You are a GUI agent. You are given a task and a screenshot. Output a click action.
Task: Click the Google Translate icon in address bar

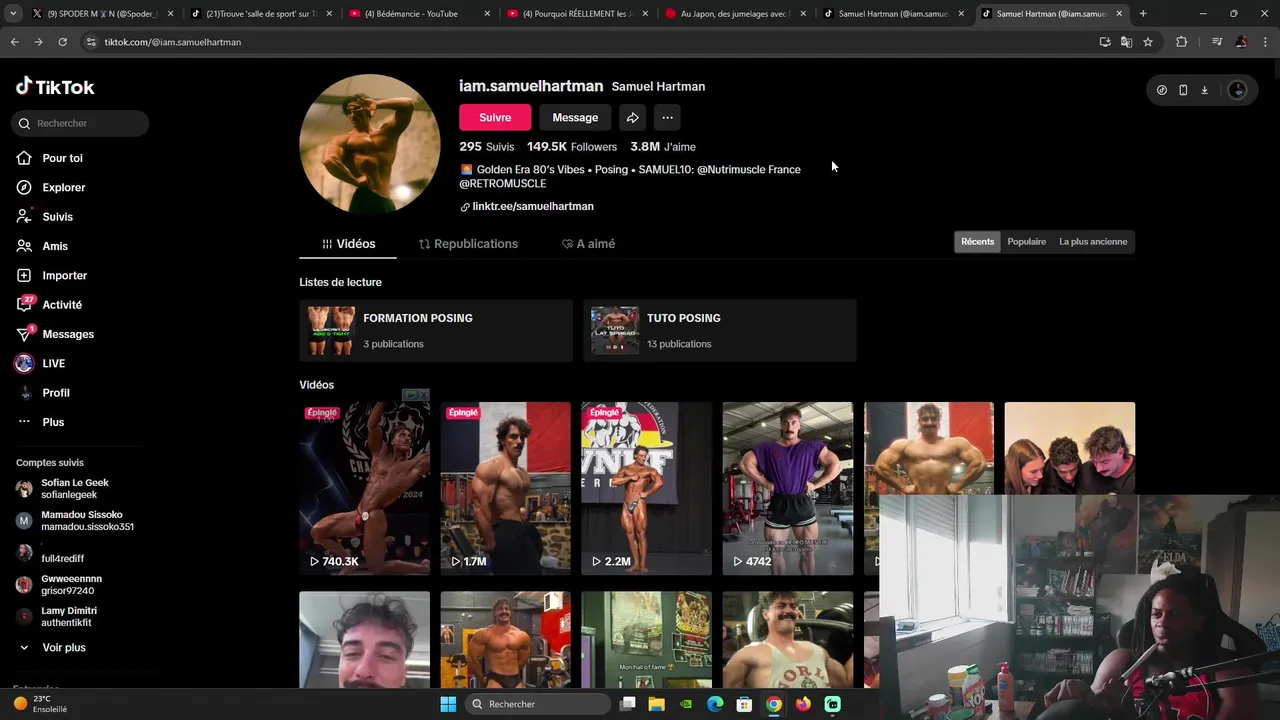[x=1126, y=42]
